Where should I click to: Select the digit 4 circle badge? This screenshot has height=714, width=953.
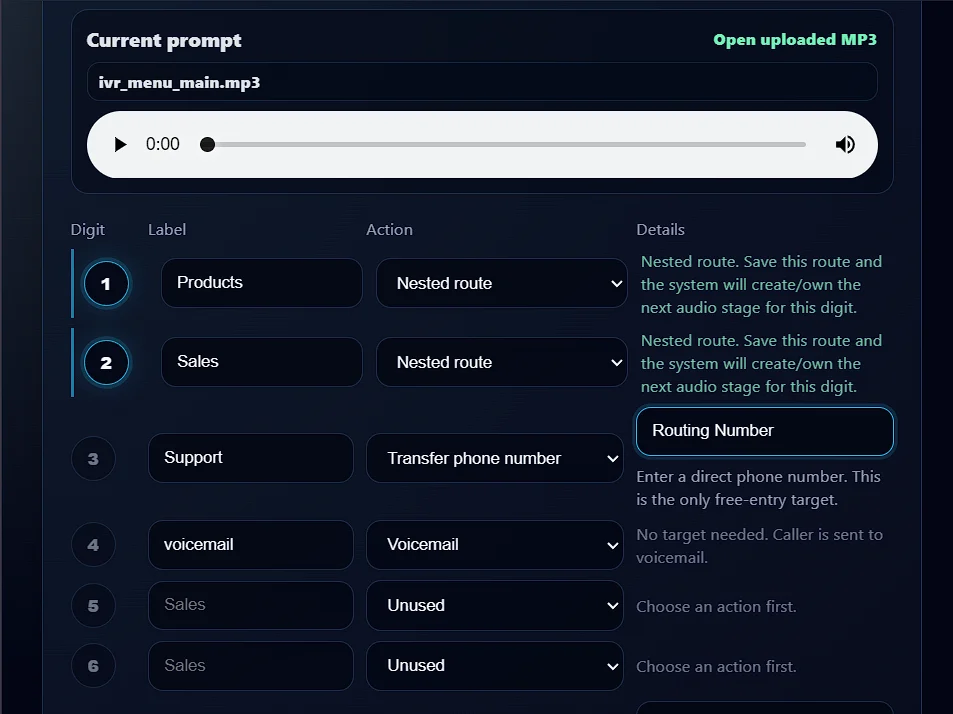click(x=93, y=545)
